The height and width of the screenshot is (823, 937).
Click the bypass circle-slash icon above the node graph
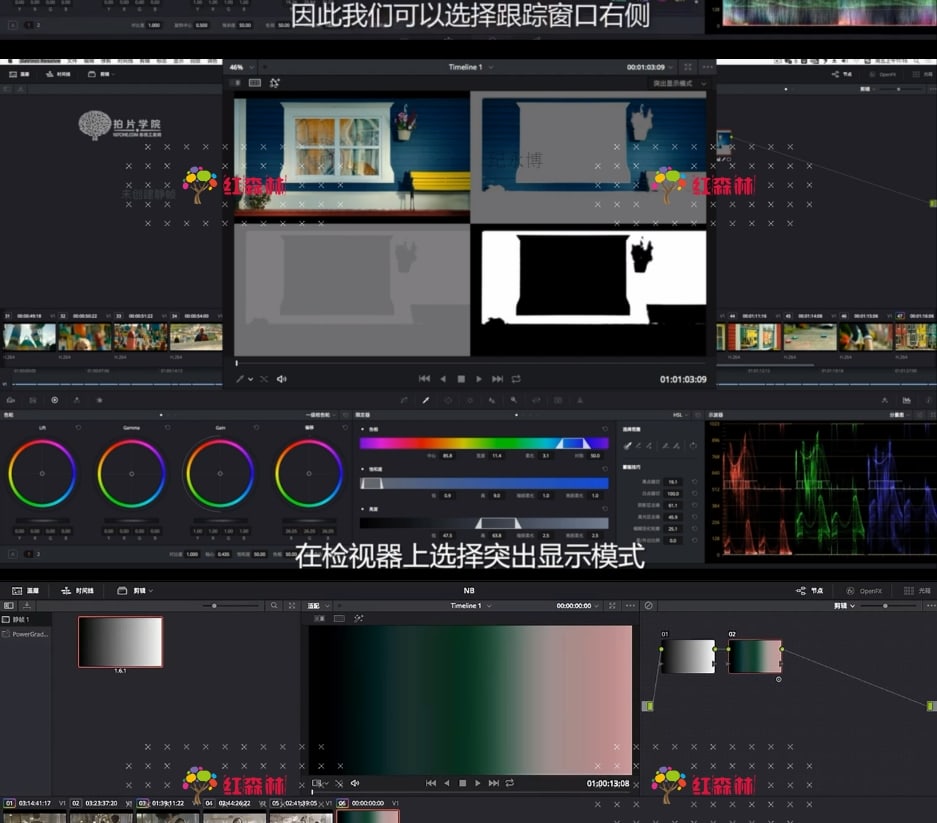(648, 605)
